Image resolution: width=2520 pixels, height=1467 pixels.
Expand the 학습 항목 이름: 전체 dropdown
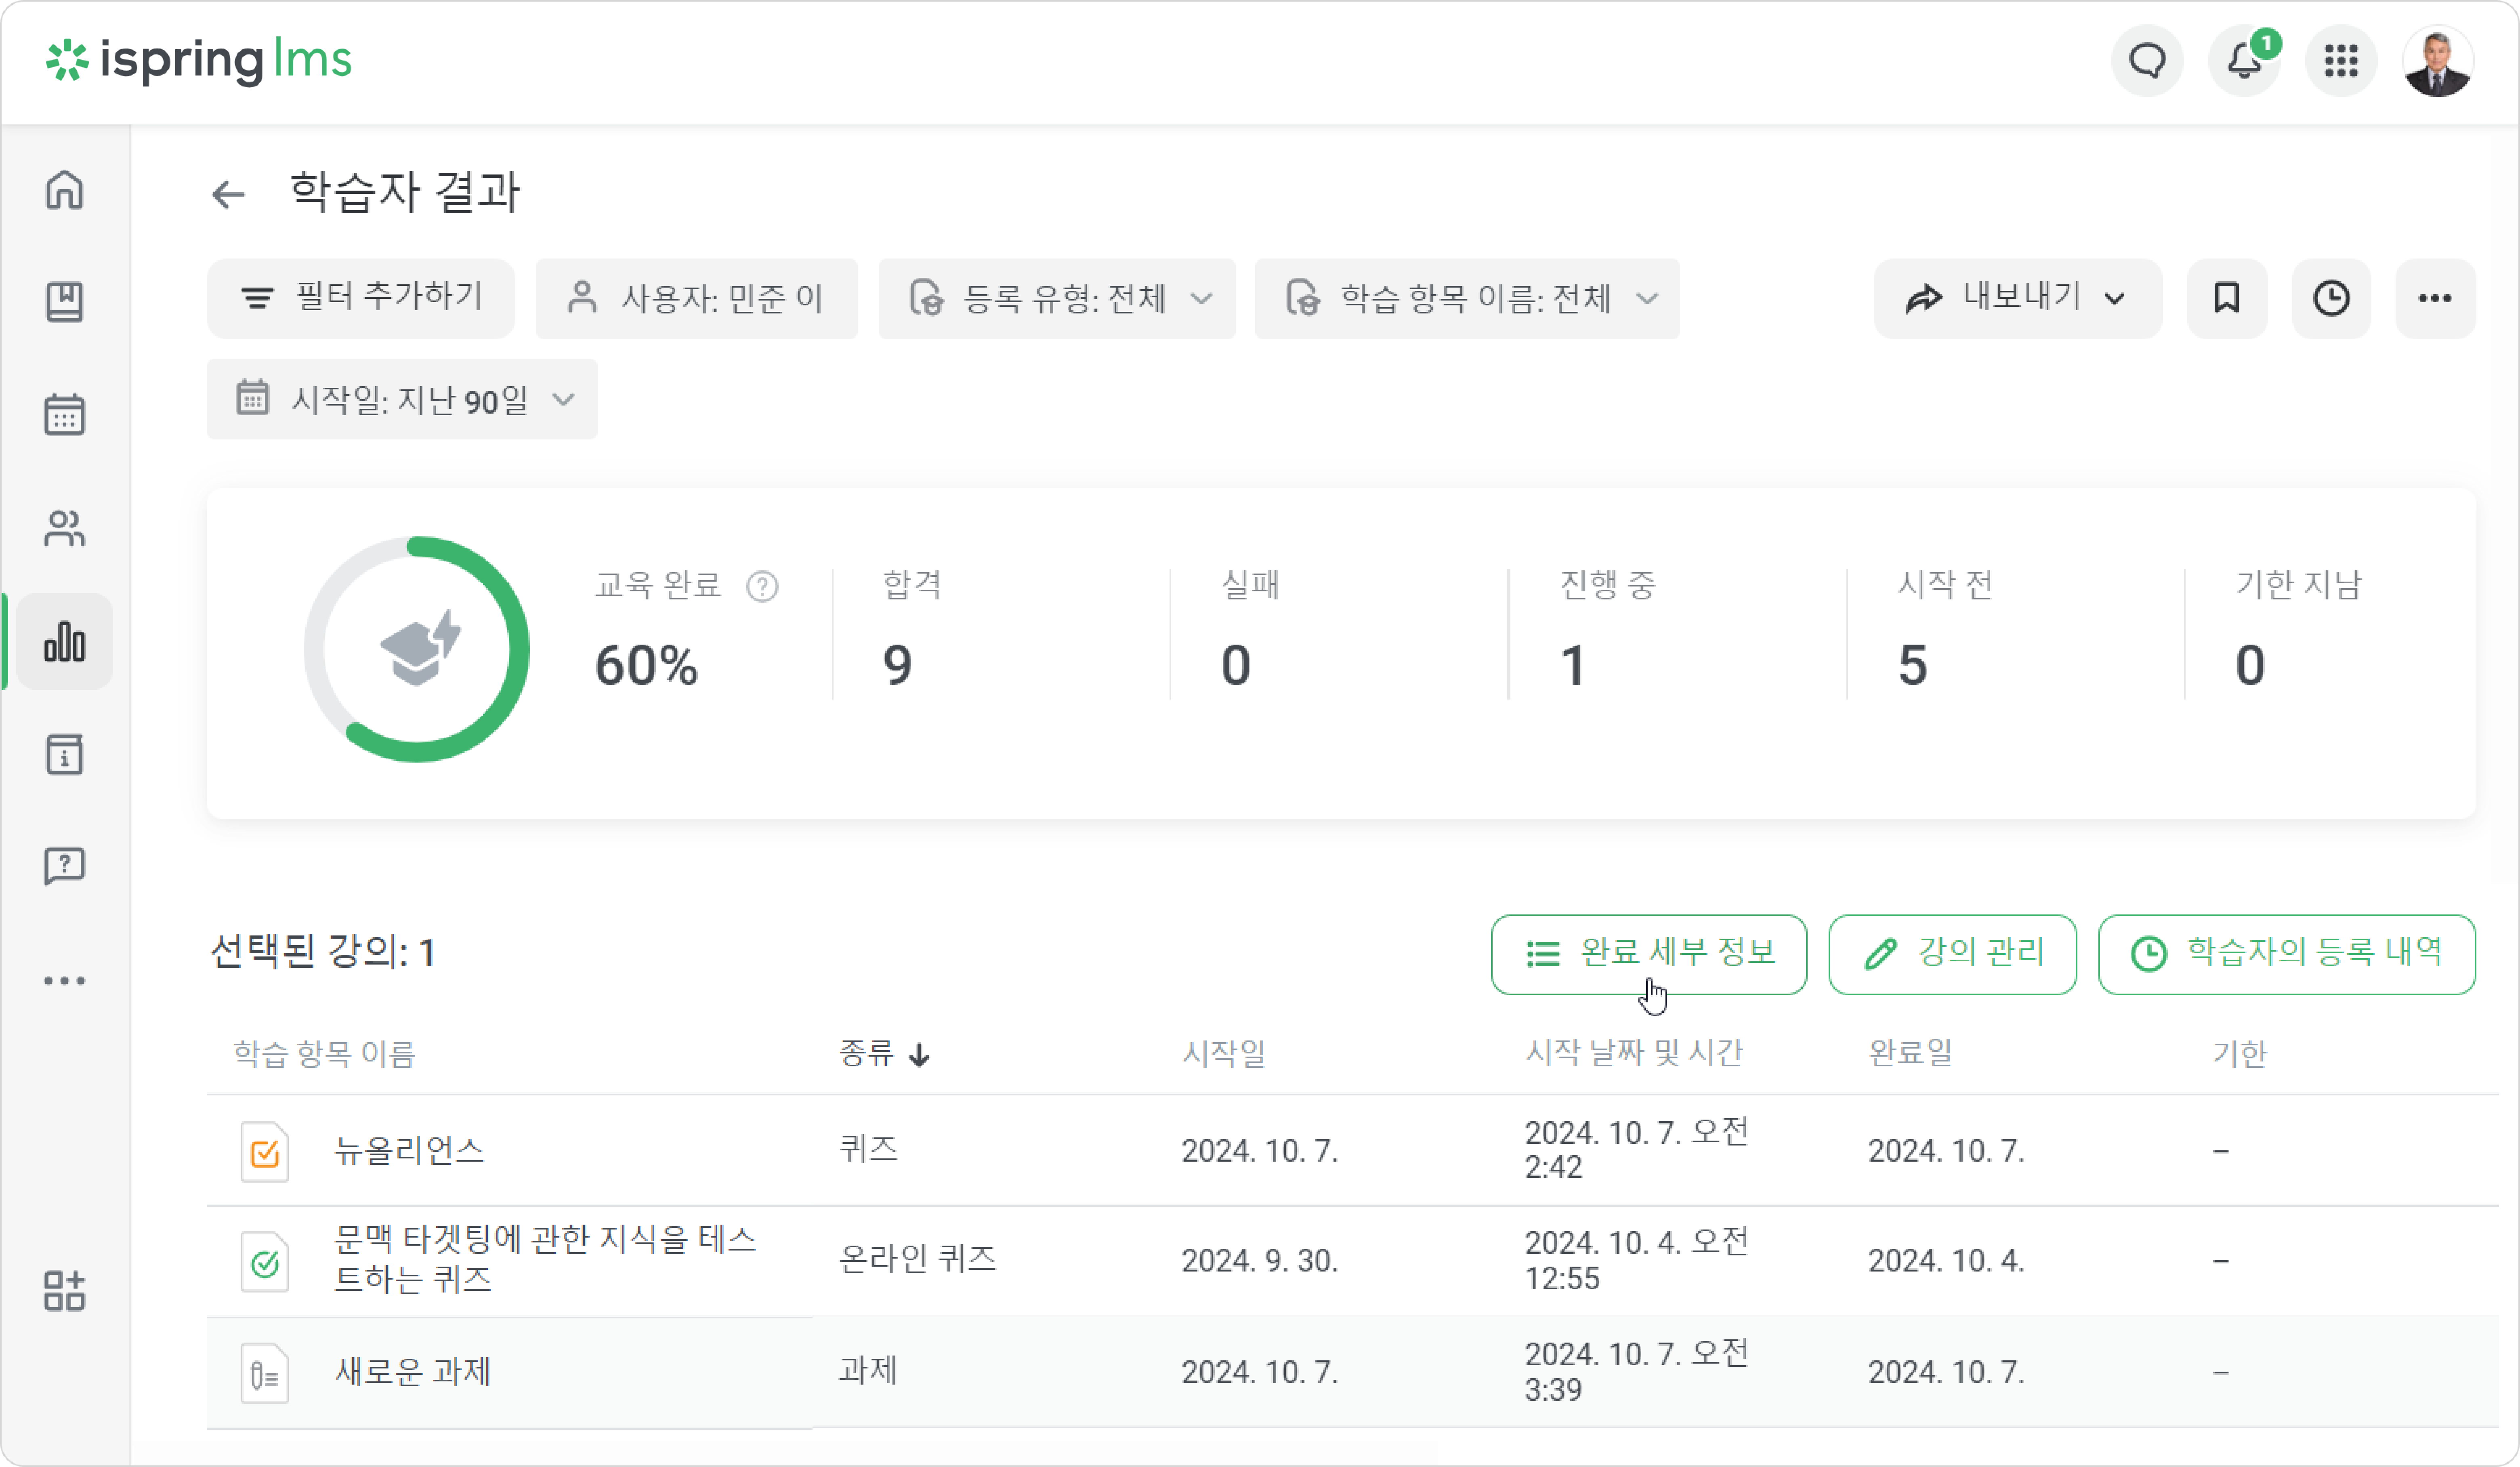(x=1467, y=298)
